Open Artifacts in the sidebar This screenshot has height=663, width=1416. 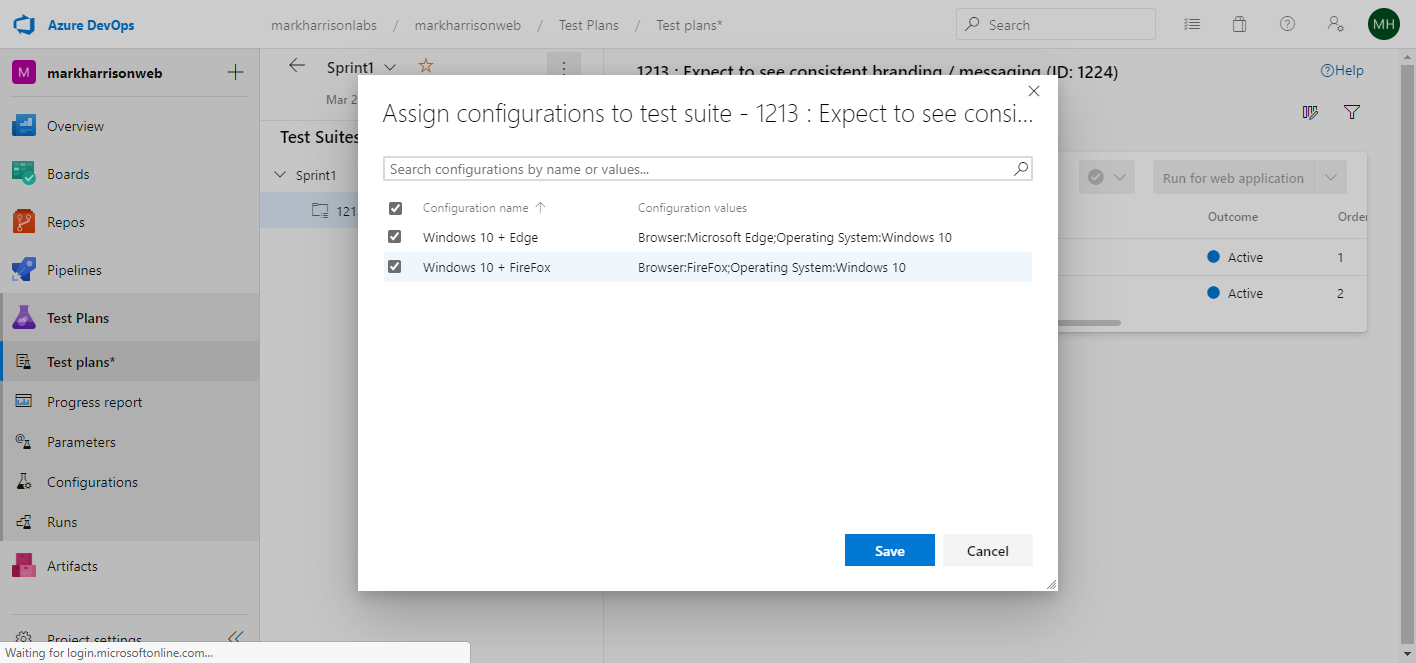[24, 566]
